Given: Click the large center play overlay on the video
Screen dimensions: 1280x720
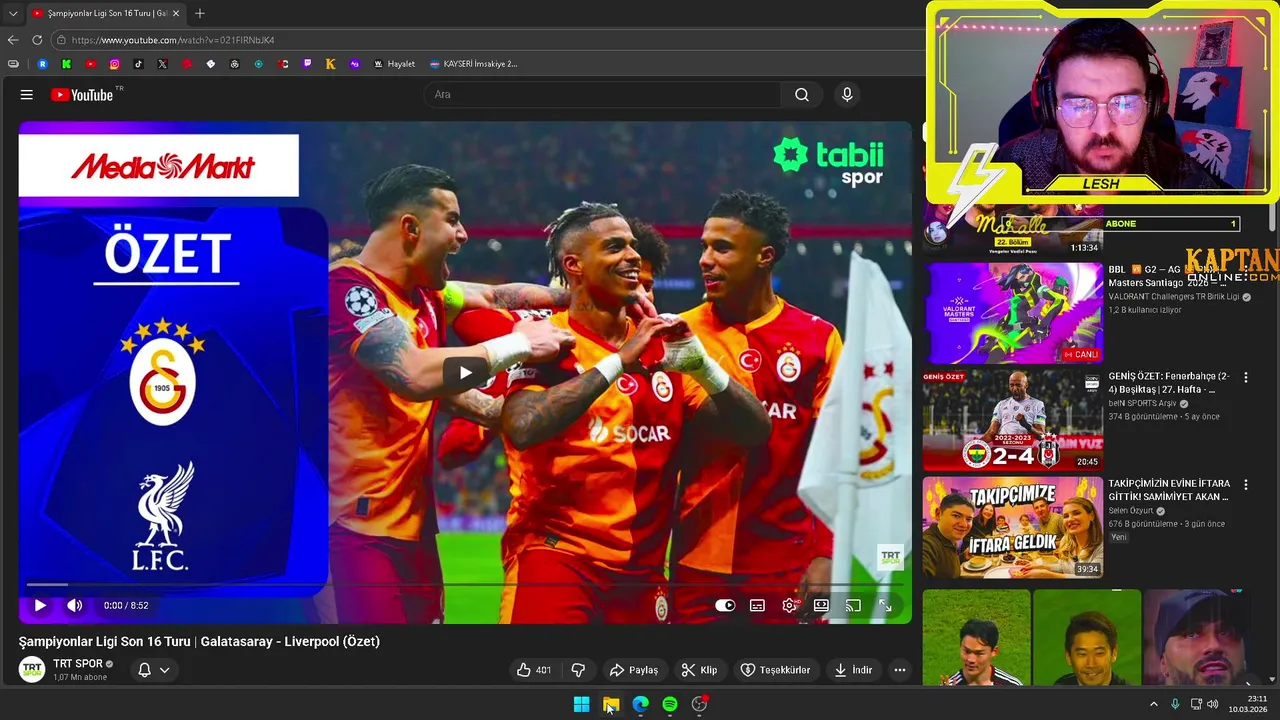Looking at the screenshot, I should (x=465, y=373).
